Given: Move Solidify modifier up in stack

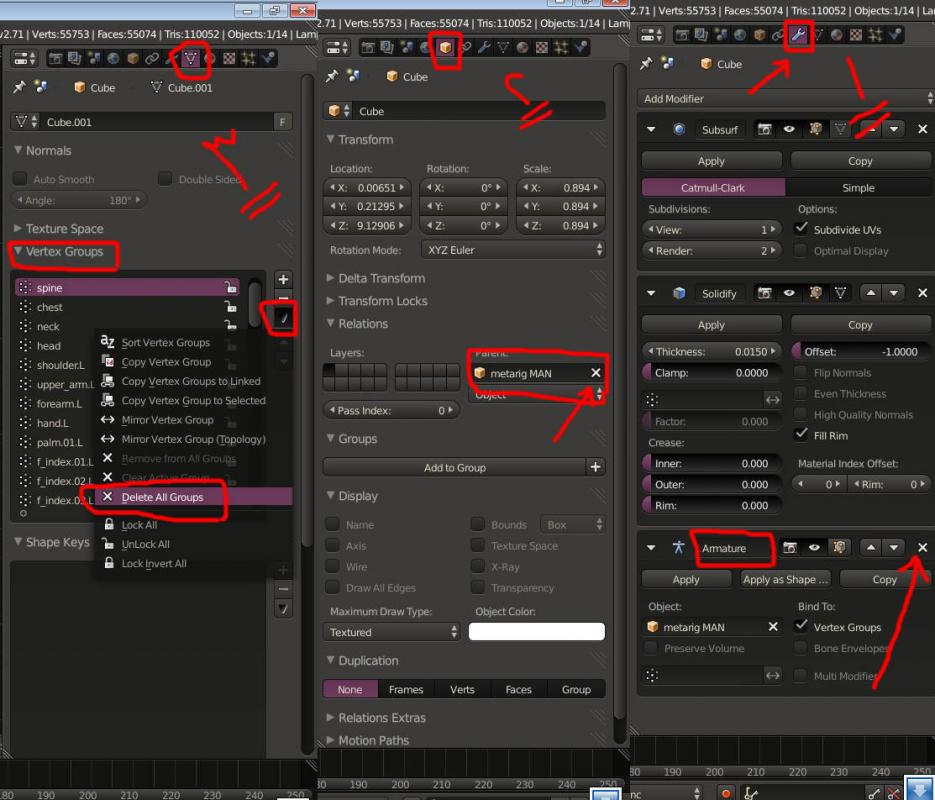Looking at the screenshot, I should [x=871, y=293].
